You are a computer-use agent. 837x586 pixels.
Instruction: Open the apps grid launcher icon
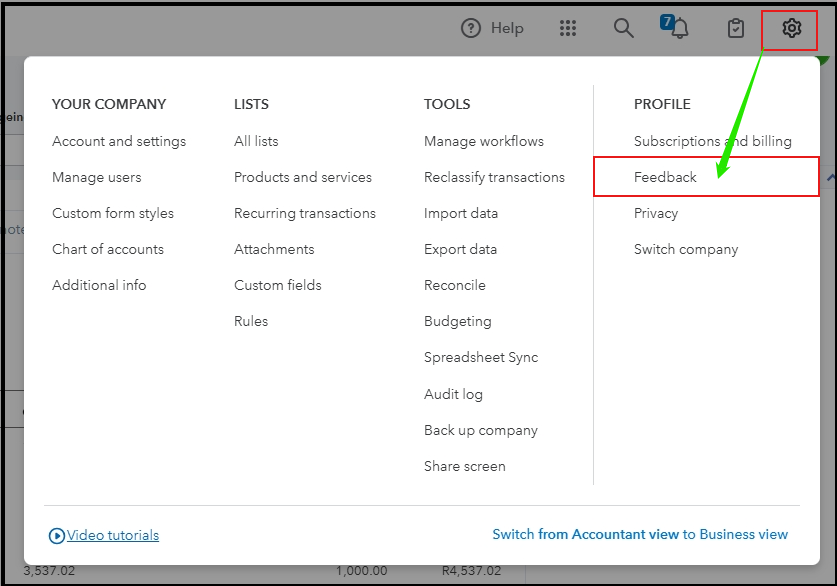point(568,28)
